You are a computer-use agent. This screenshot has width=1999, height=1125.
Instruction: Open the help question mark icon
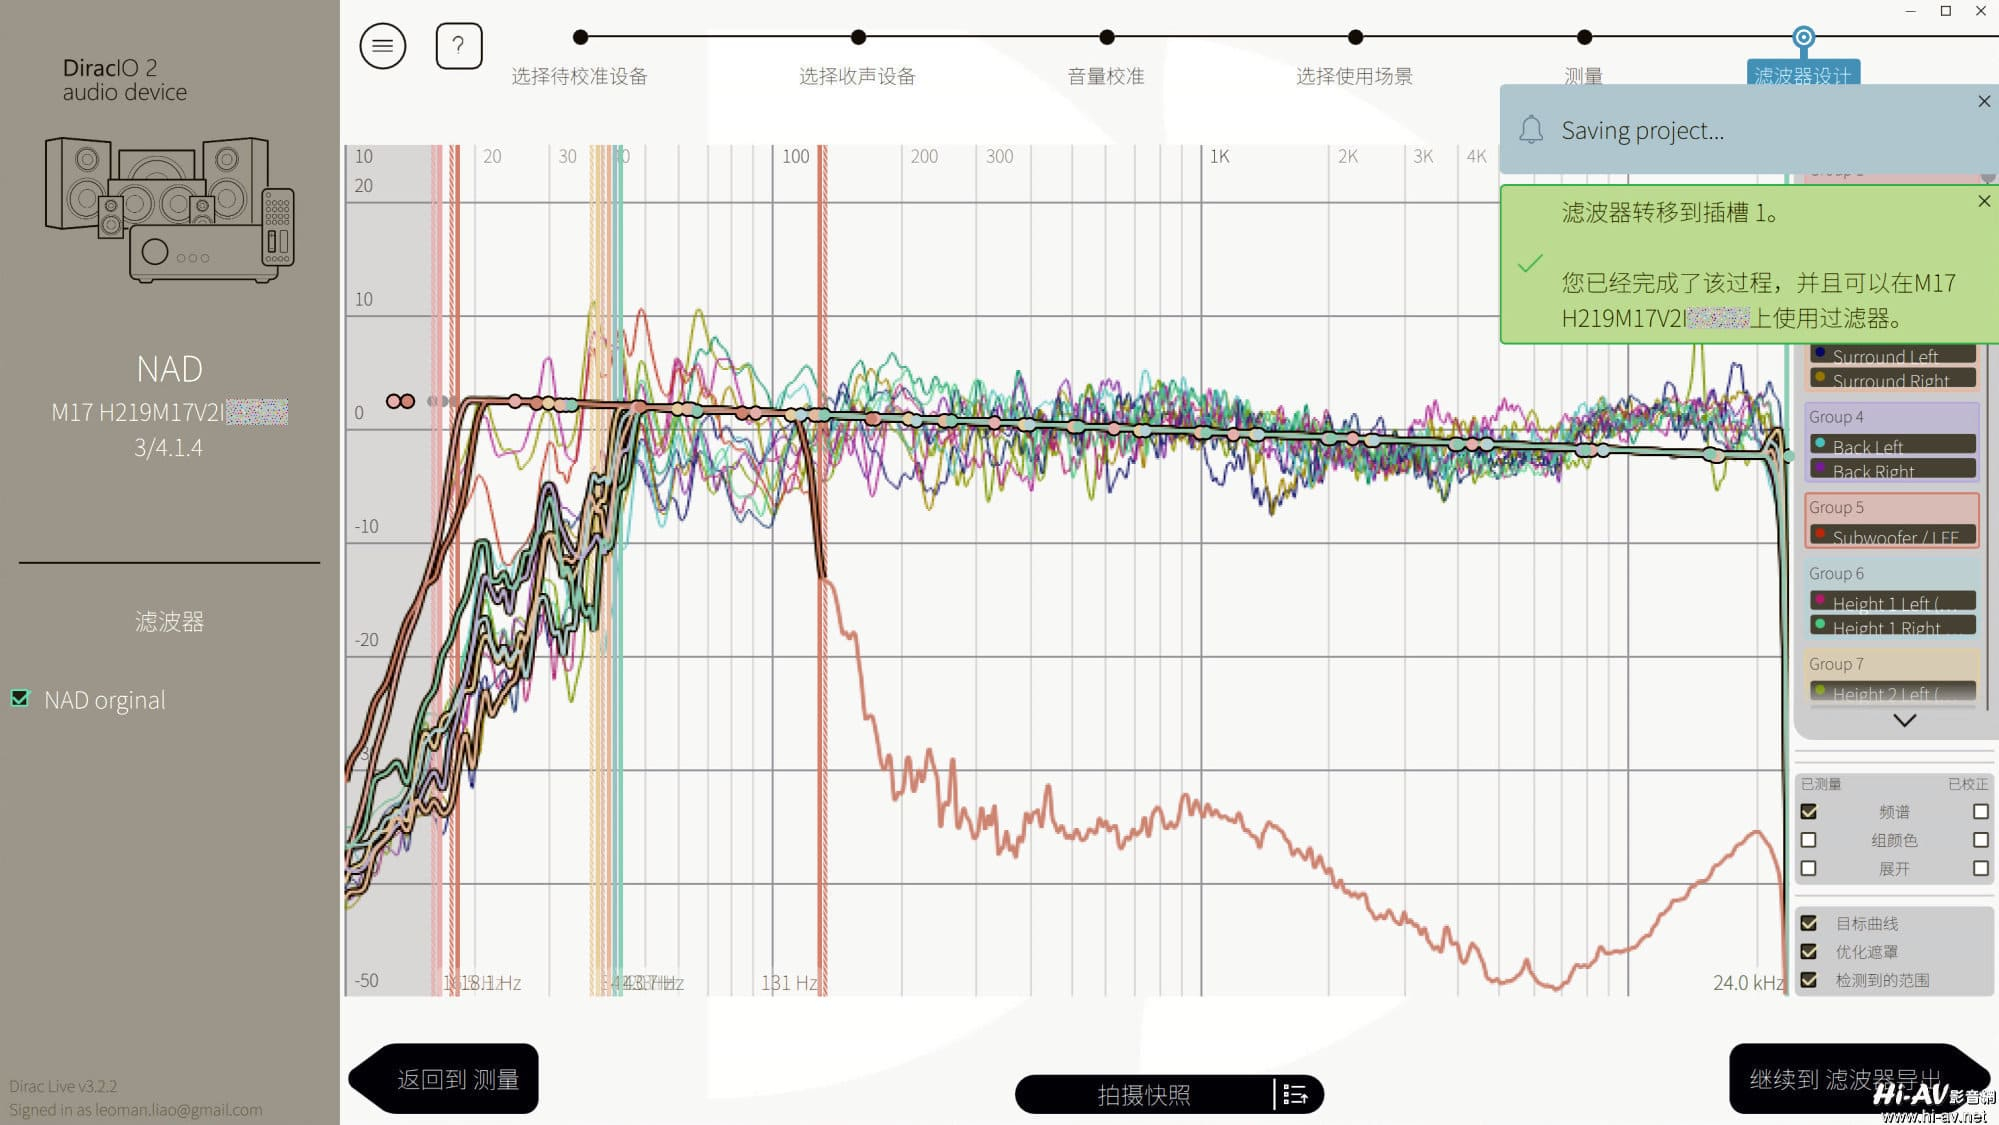(459, 46)
